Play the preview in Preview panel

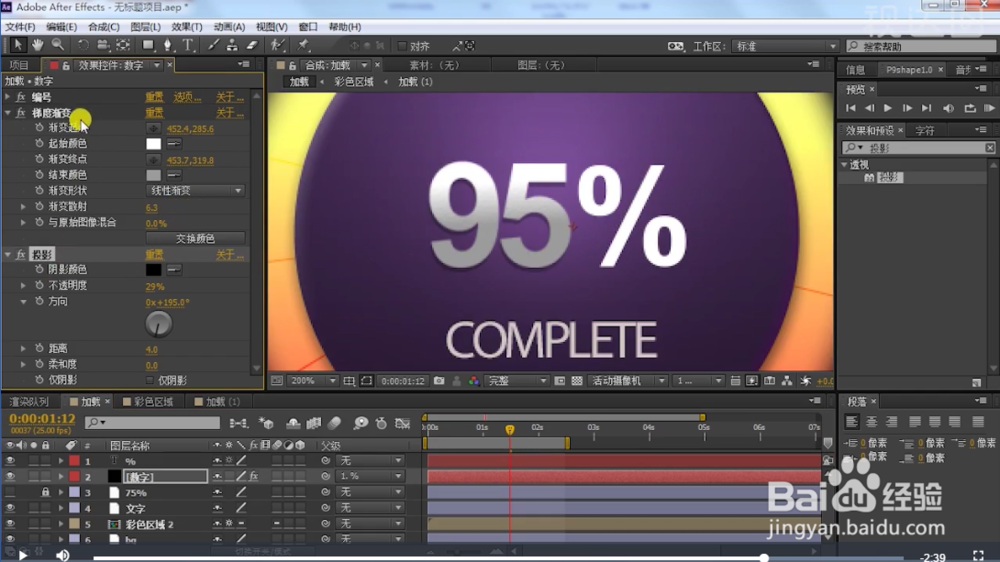[887, 108]
